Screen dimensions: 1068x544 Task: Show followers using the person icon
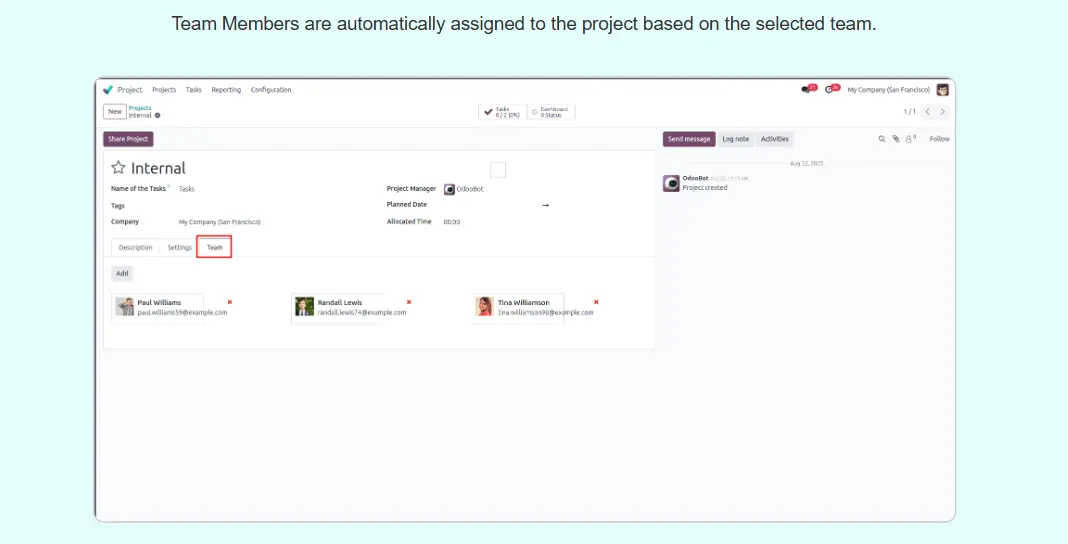coord(910,139)
